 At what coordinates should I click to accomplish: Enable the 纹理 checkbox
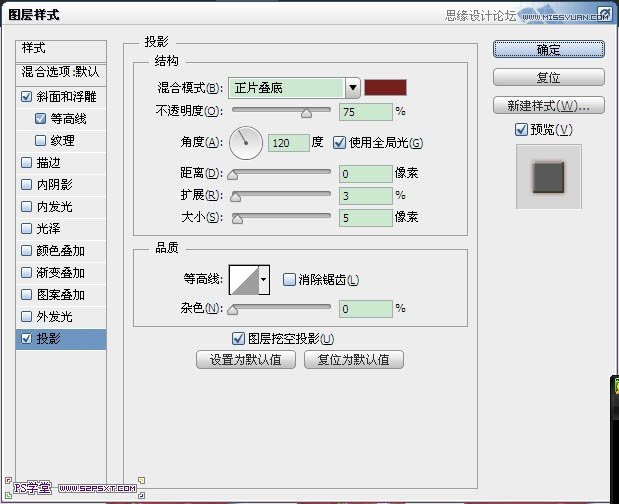tap(40, 141)
